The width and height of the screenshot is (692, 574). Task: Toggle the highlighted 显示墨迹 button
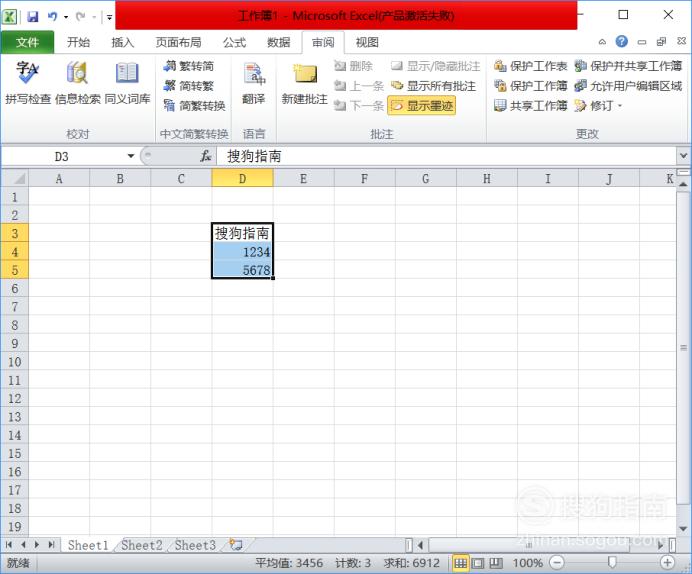click(421, 106)
